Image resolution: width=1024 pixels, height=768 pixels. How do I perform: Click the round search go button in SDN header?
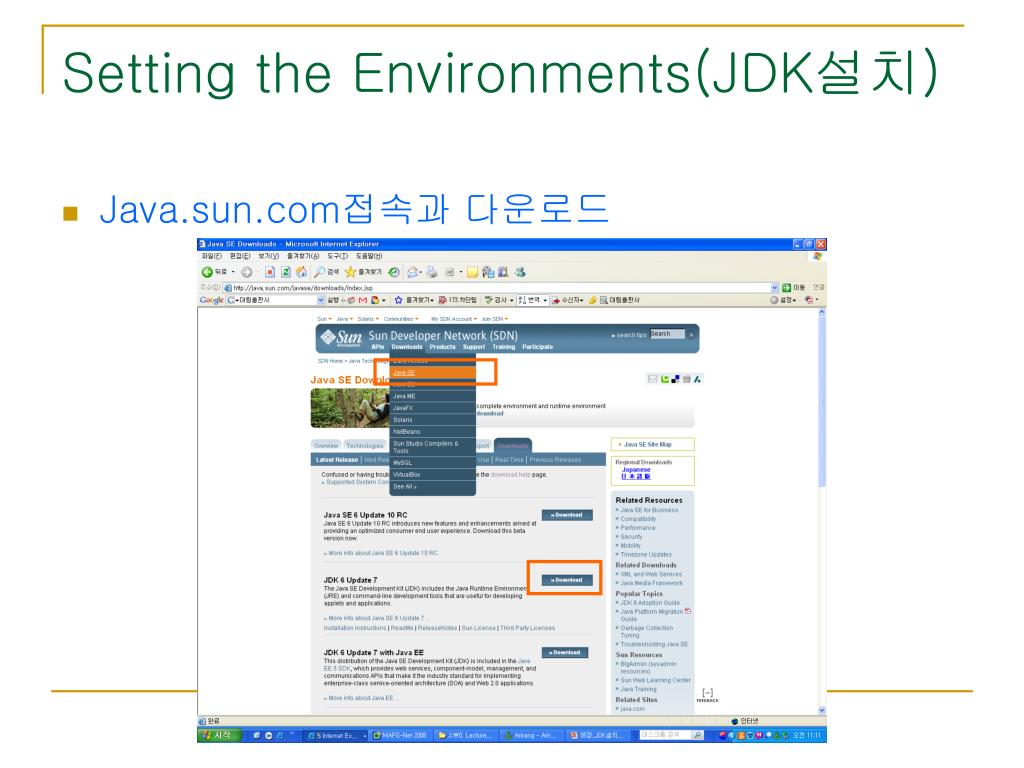[691, 334]
